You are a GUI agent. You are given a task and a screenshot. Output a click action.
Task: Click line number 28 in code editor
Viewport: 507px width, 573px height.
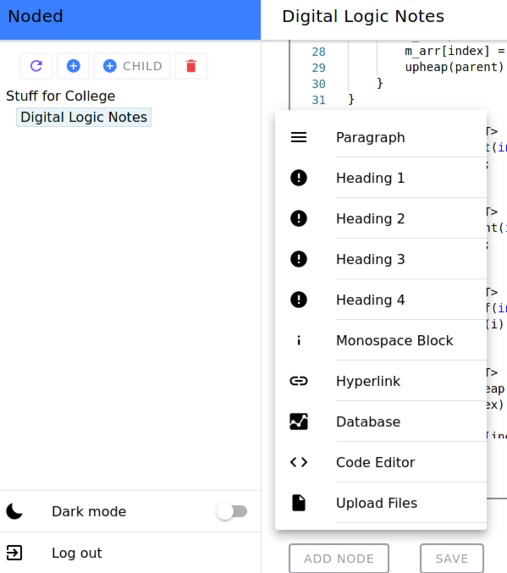click(318, 52)
